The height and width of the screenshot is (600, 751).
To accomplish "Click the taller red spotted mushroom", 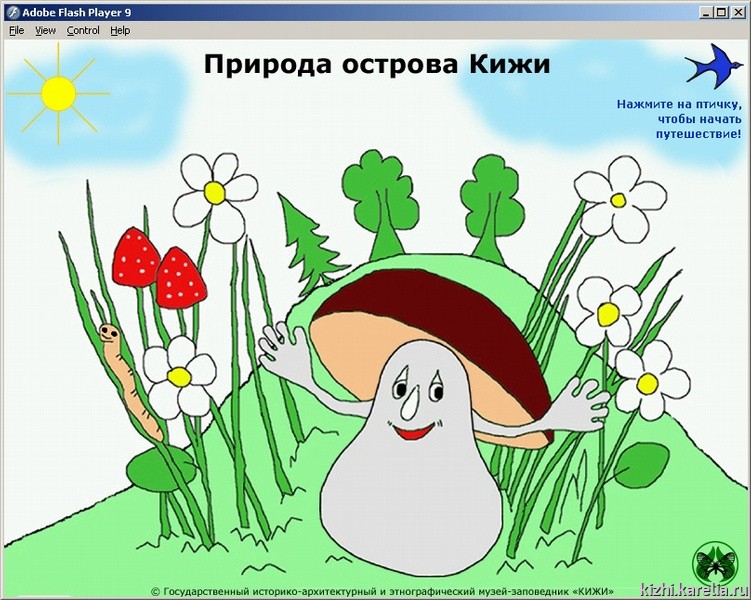I will pyautogui.click(x=135, y=258).
